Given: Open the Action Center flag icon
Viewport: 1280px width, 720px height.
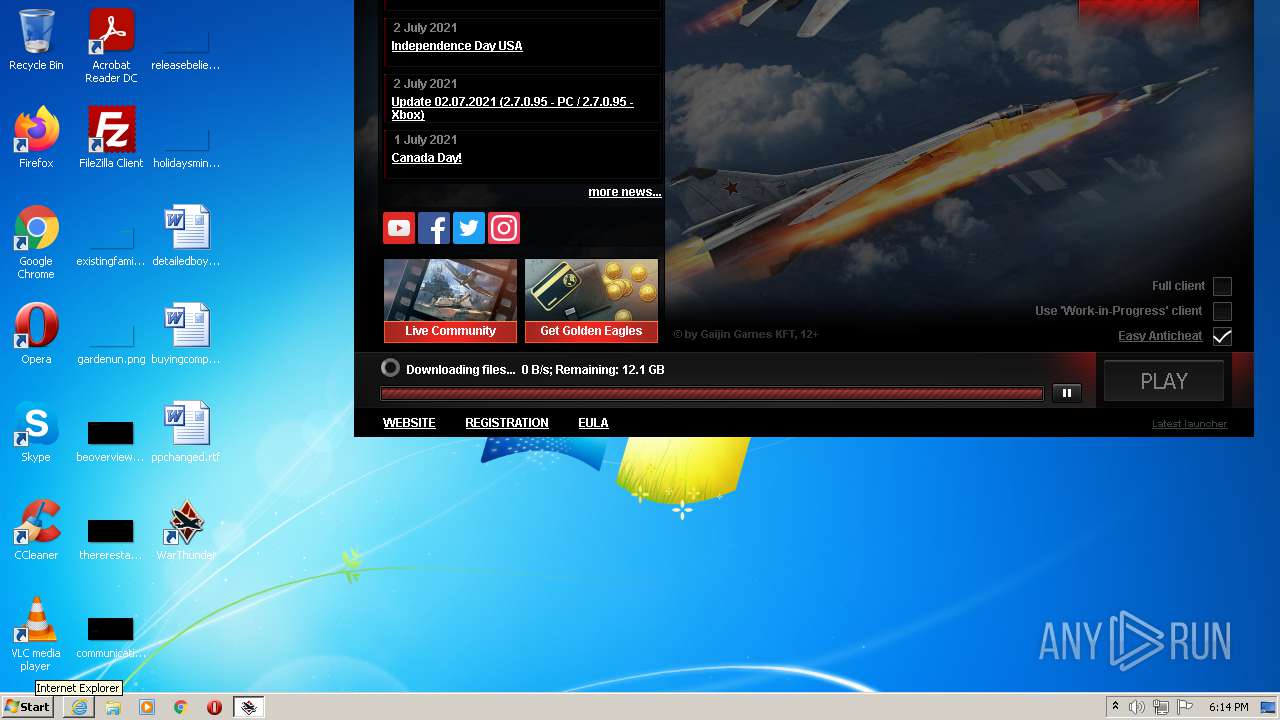Looking at the screenshot, I should pos(1185,707).
